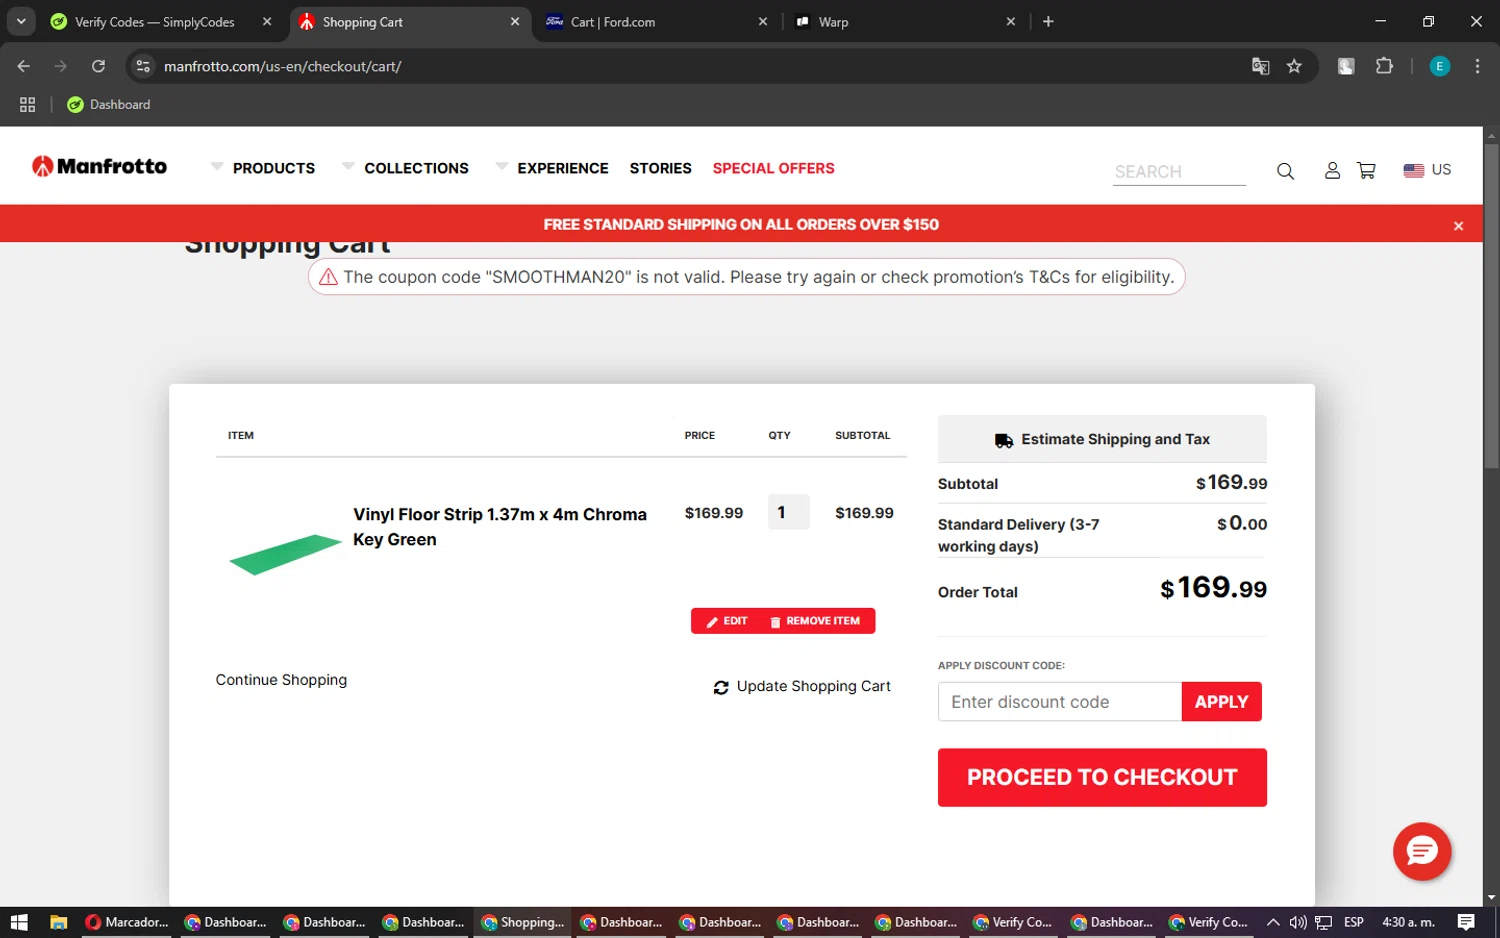Open the shopping cart icon in header
The height and width of the screenshot is (938, 1500).
pos(1366,170)
